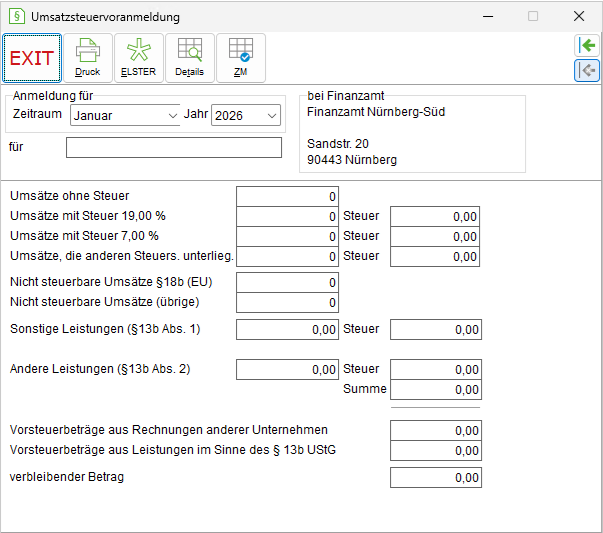
Task: Close the Umsatzsteuervoranmeldung window
Action: 579,16
